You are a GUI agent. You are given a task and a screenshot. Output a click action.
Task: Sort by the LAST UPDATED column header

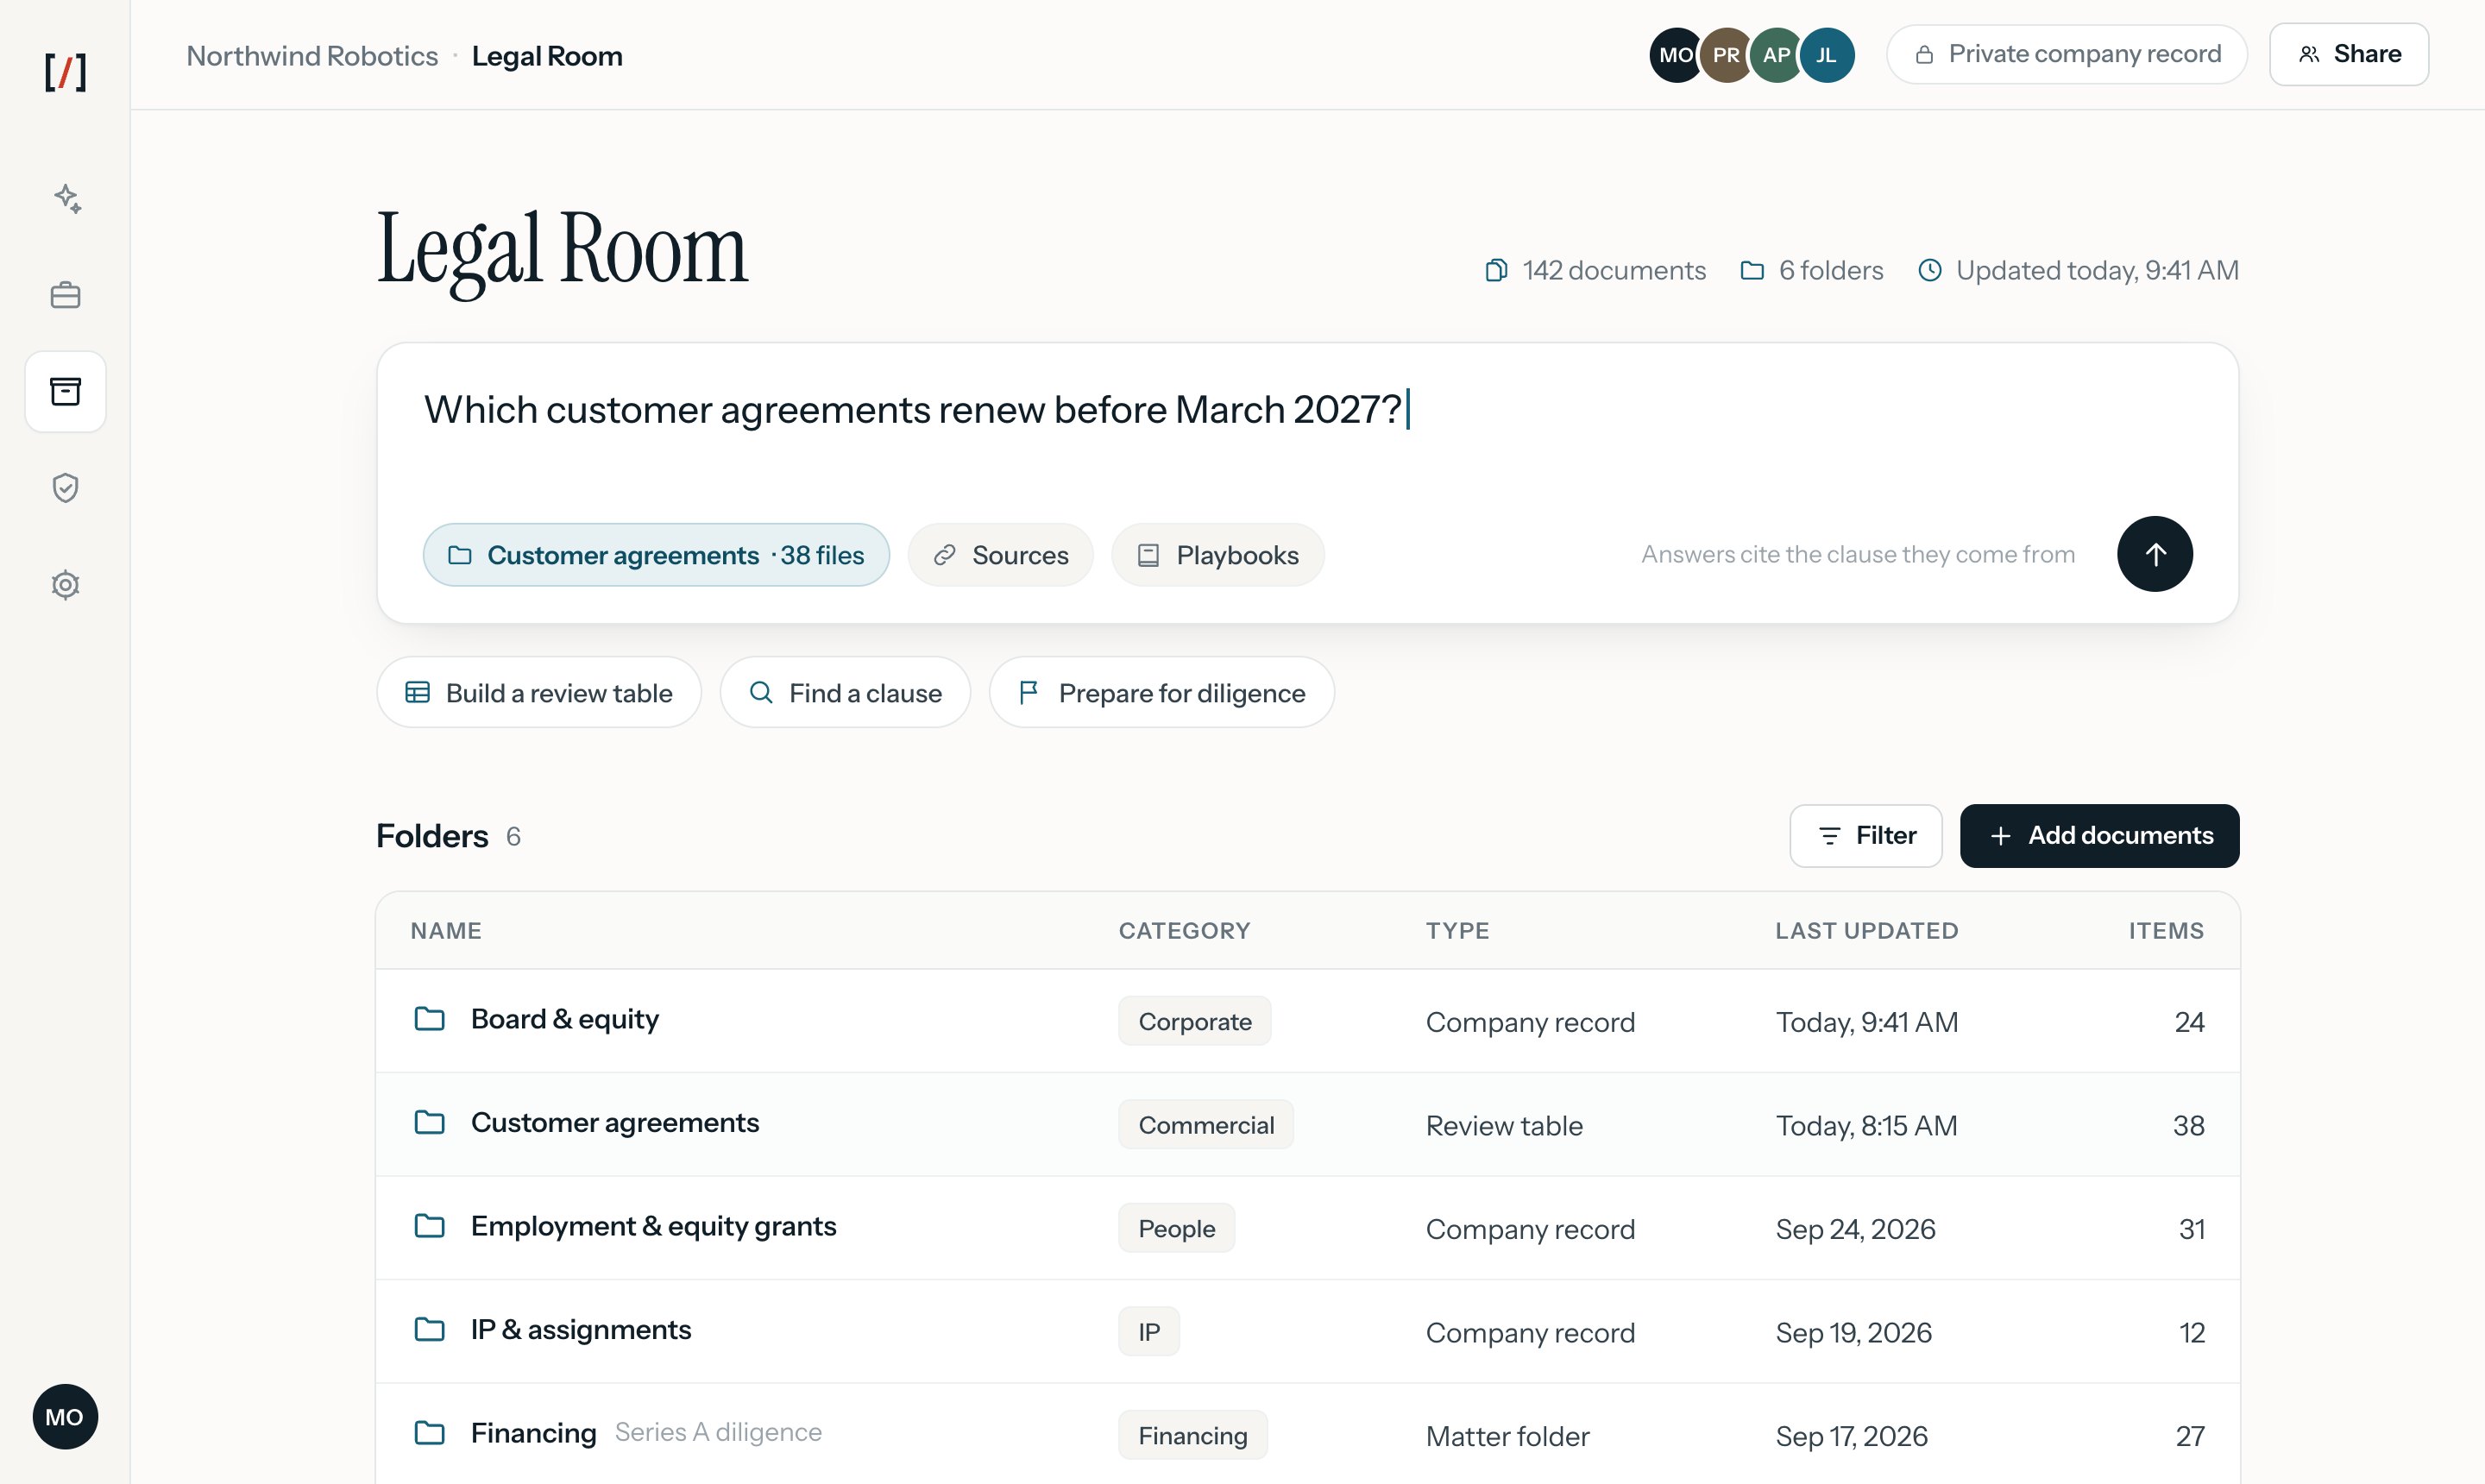tap(1867, 931)
